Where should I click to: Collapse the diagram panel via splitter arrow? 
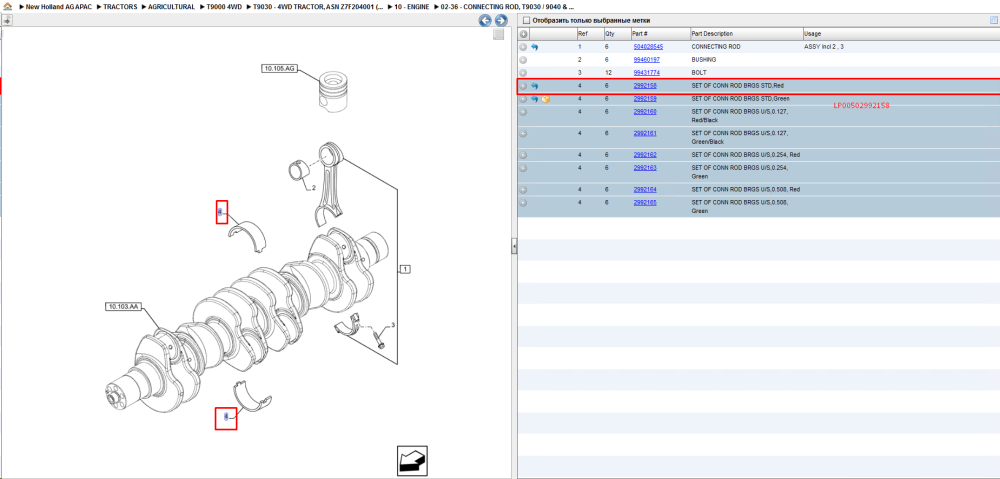[513, 247]
